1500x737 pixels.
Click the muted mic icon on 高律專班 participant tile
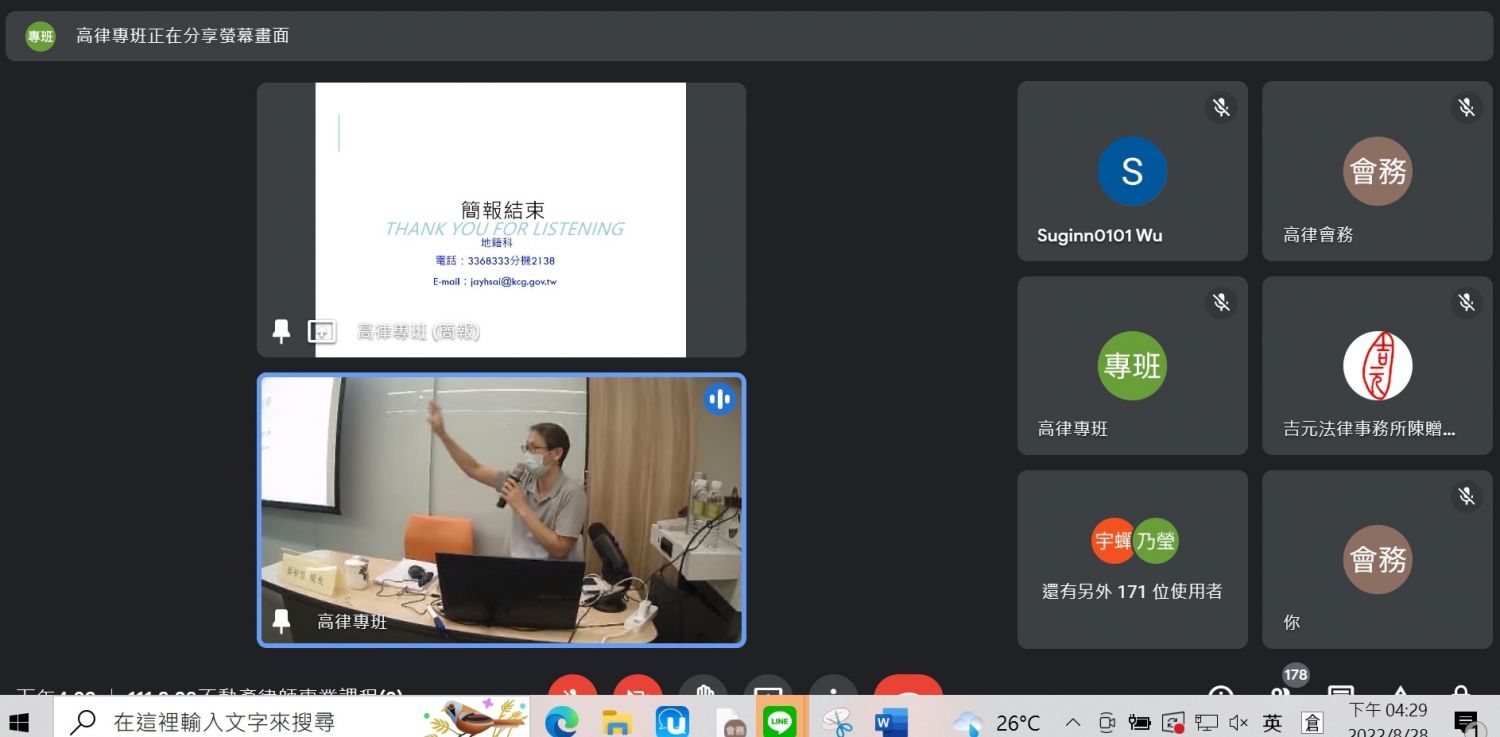point(1221,301)
